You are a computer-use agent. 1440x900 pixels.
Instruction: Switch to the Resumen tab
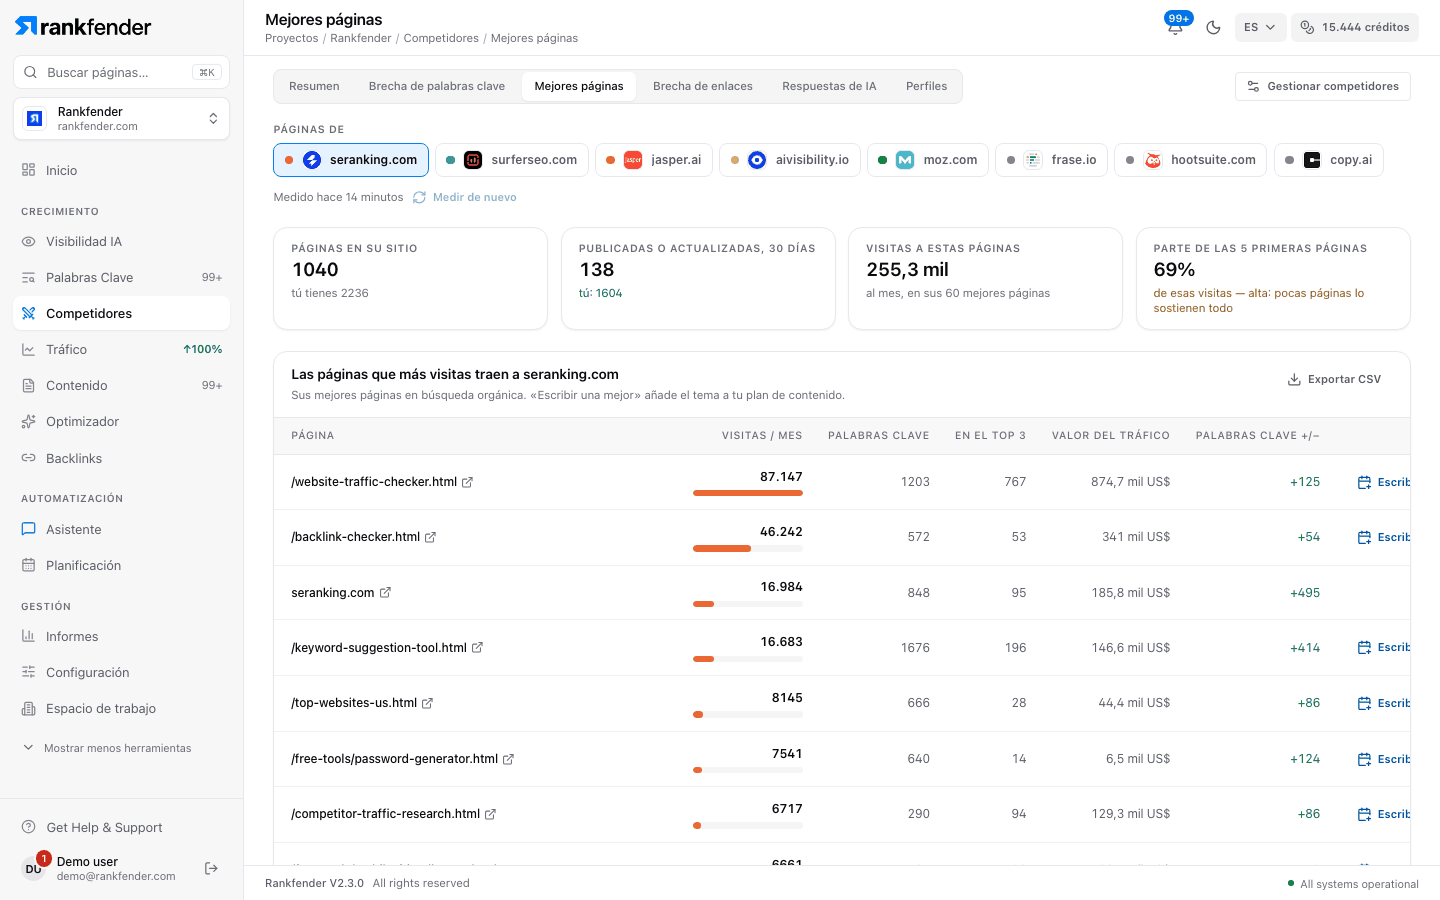[x=314, y=86]
